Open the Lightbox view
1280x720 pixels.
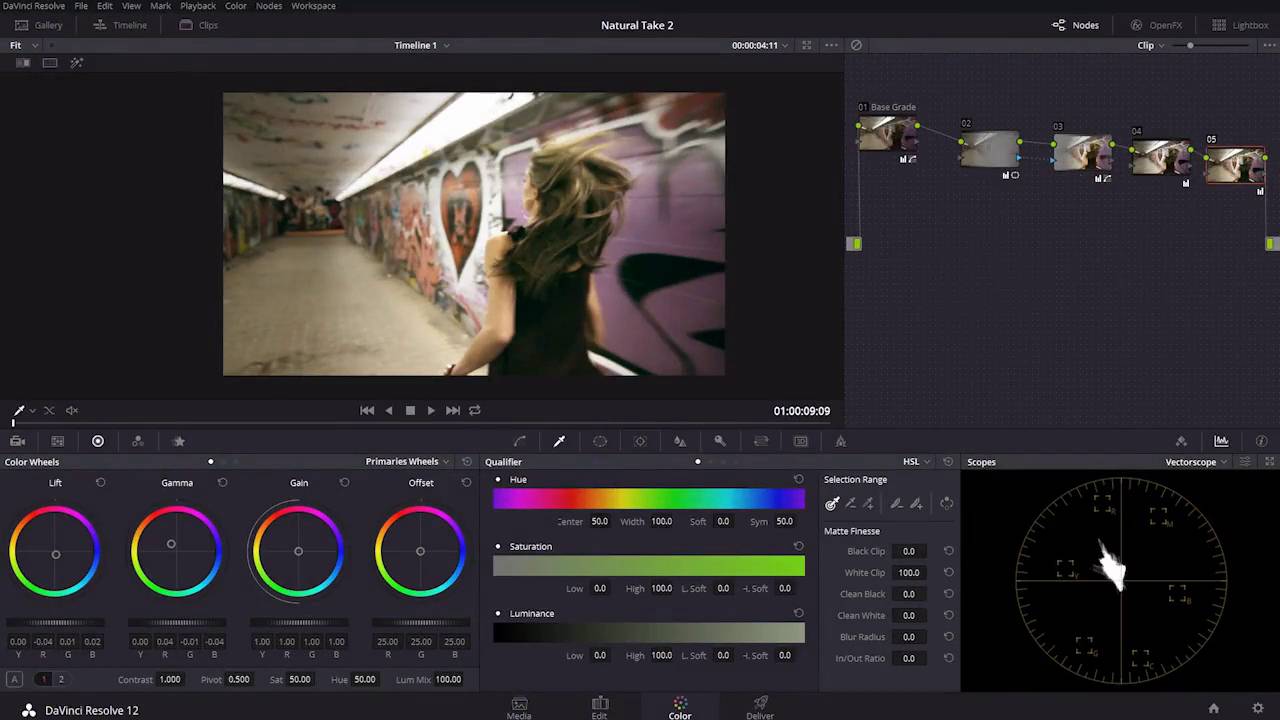click(1240, 25)
